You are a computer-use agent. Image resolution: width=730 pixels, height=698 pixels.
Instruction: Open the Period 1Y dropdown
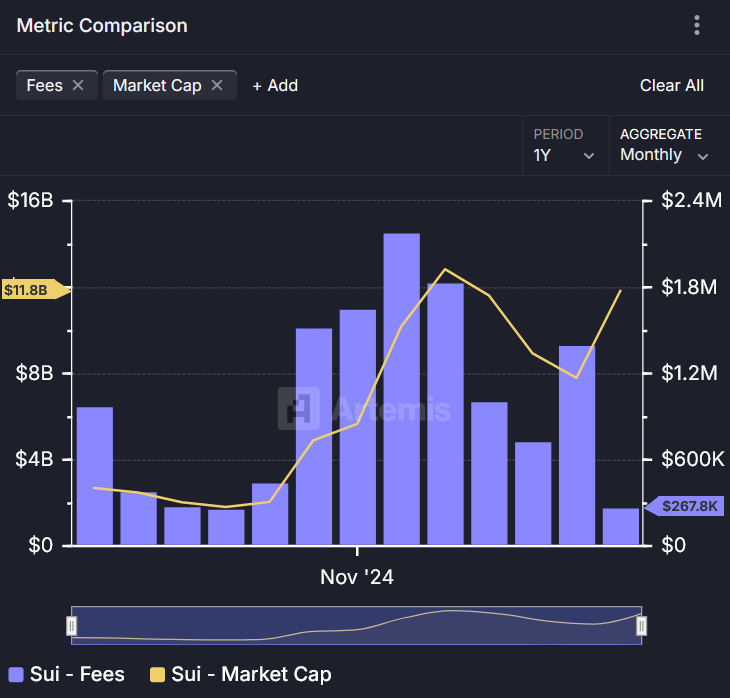coord(564,146)
